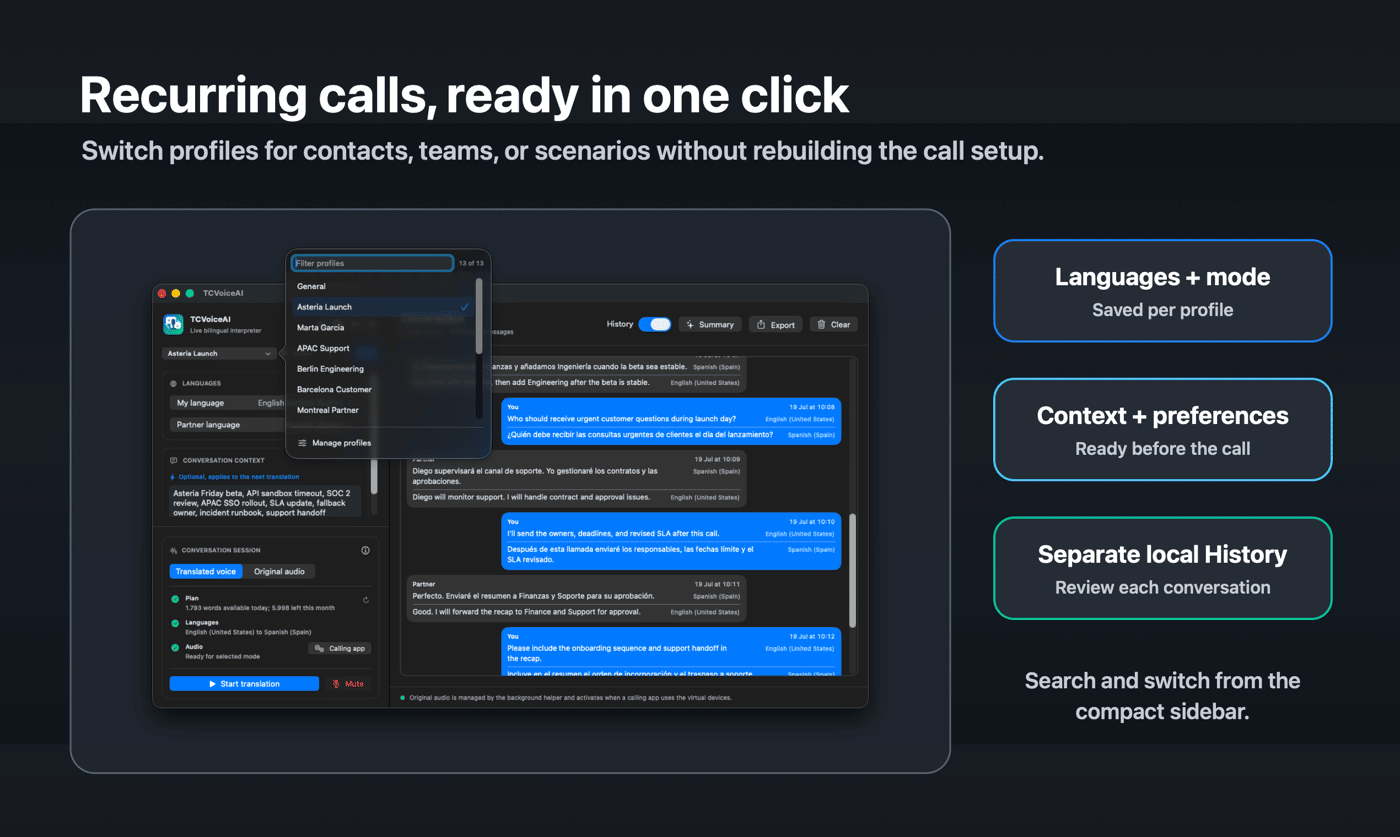Click the profile list scrollbar
This screenshot has width=1400, height=837.
480,316
